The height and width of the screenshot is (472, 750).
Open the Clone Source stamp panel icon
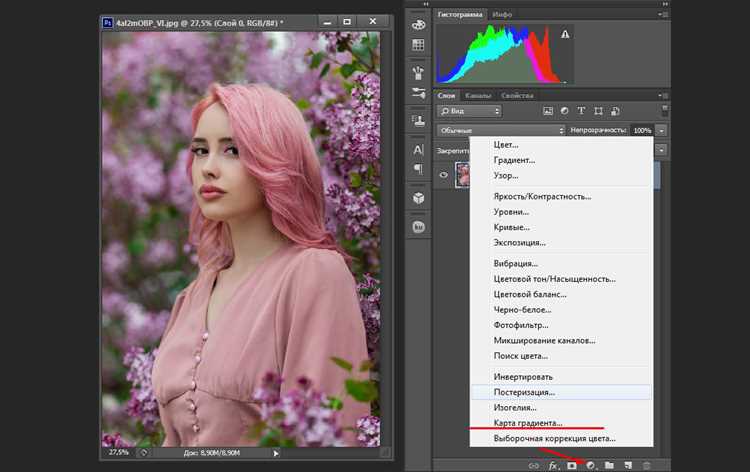click(x=419, y=121)
